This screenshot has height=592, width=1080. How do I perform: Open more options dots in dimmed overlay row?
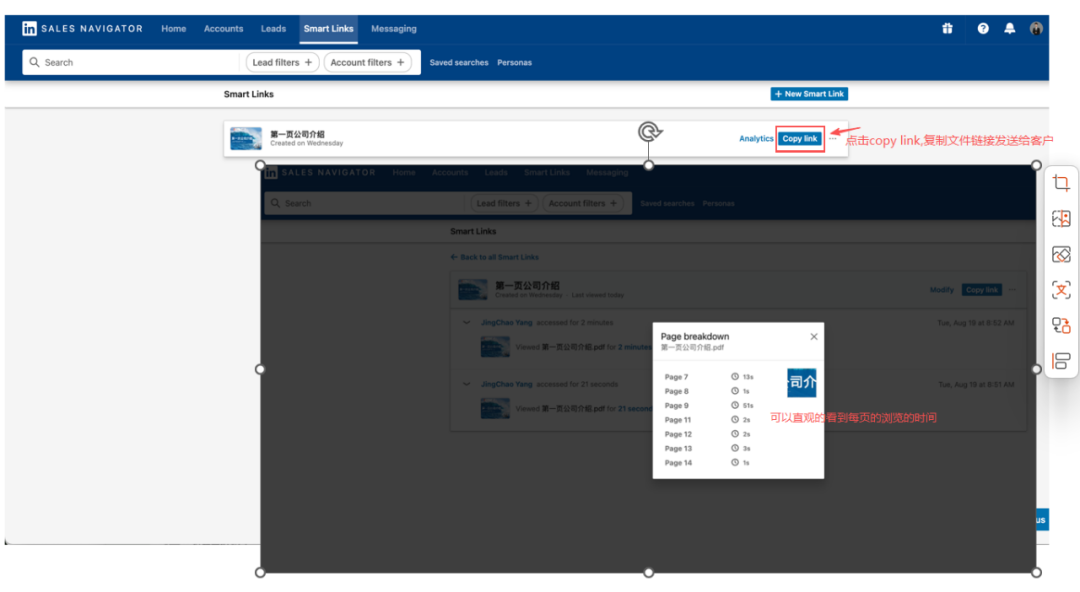pos(1012,289)
